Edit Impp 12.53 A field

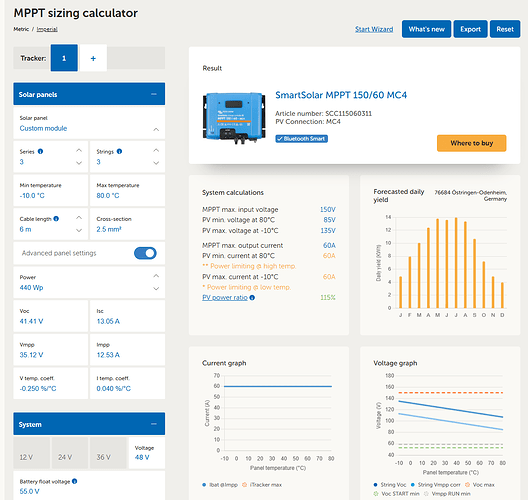127,350
